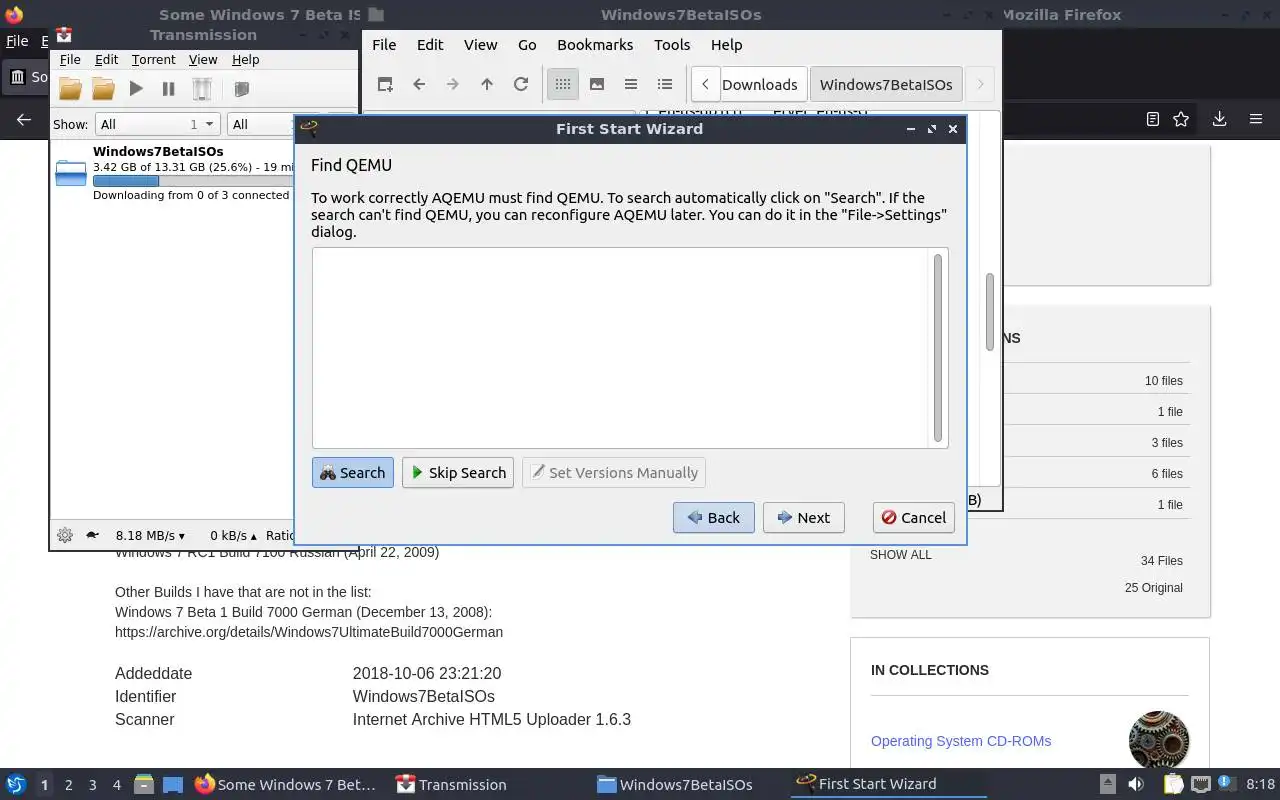Click Set Versions Manually button
Screen dimensions: 1280x800
(614, 473)
